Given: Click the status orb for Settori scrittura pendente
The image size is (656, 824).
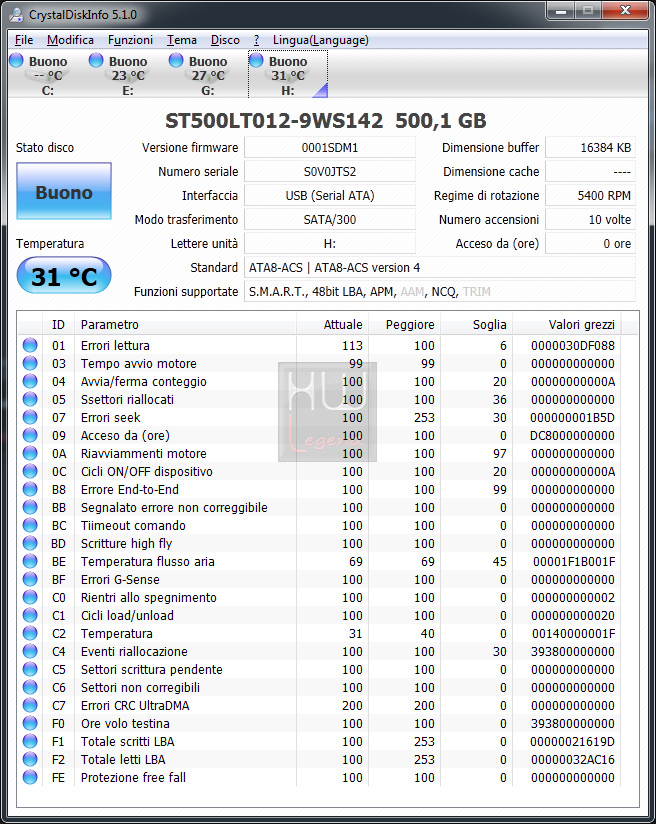Looking at the screenshot, I should (x=30, y=669).
